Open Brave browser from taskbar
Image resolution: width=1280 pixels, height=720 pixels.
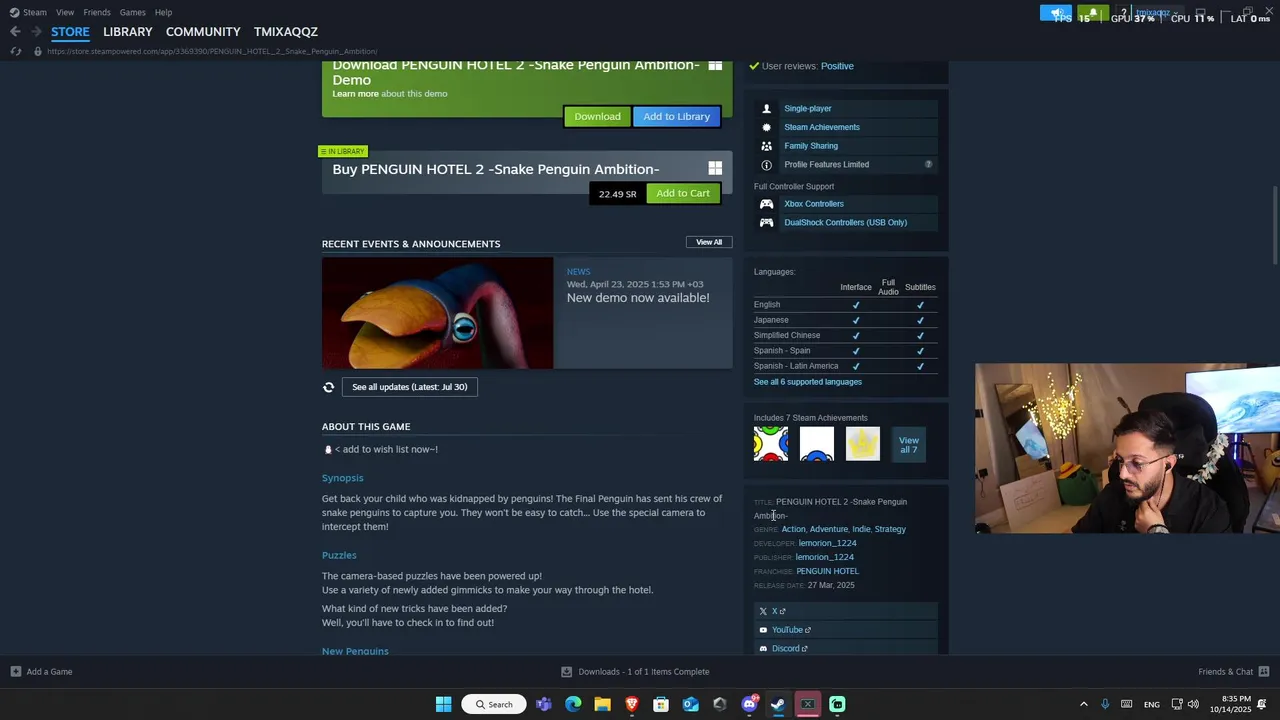pos(632,704)
